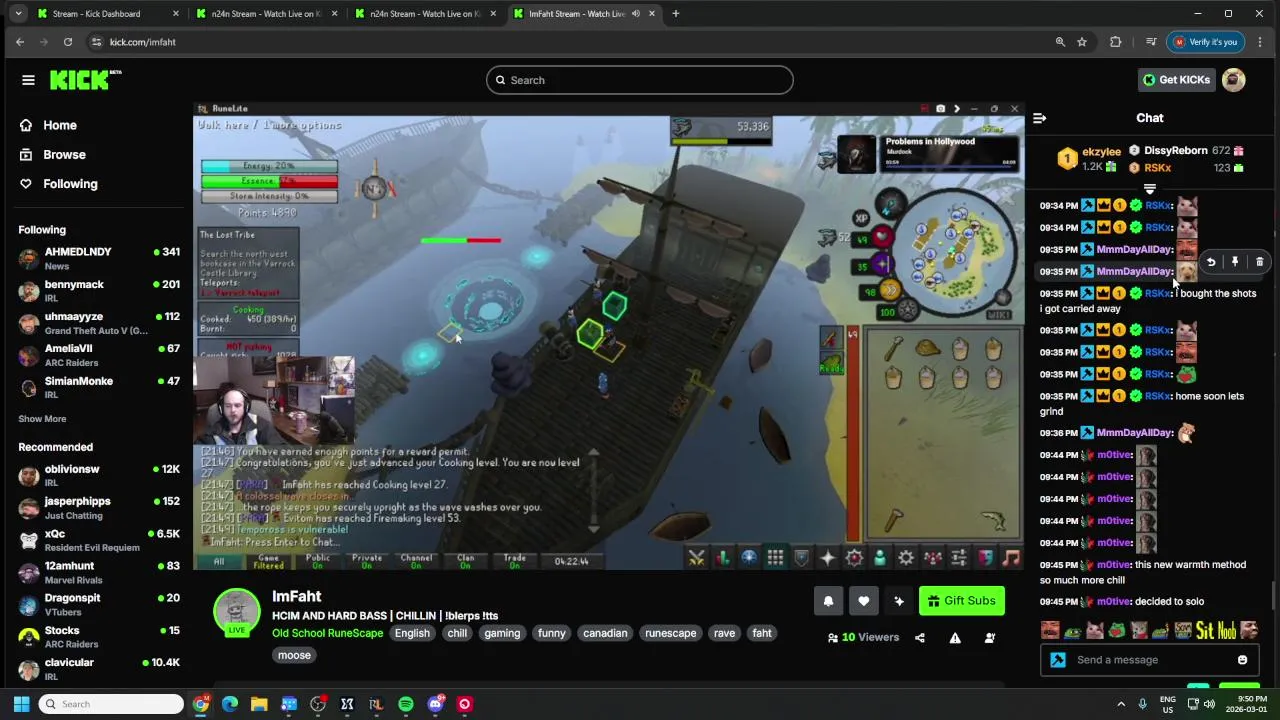Image resolution: width=1280 pixels, height=720 pixels.
Task: Open SimianMonke followed channel
Action: pos(98,387)
